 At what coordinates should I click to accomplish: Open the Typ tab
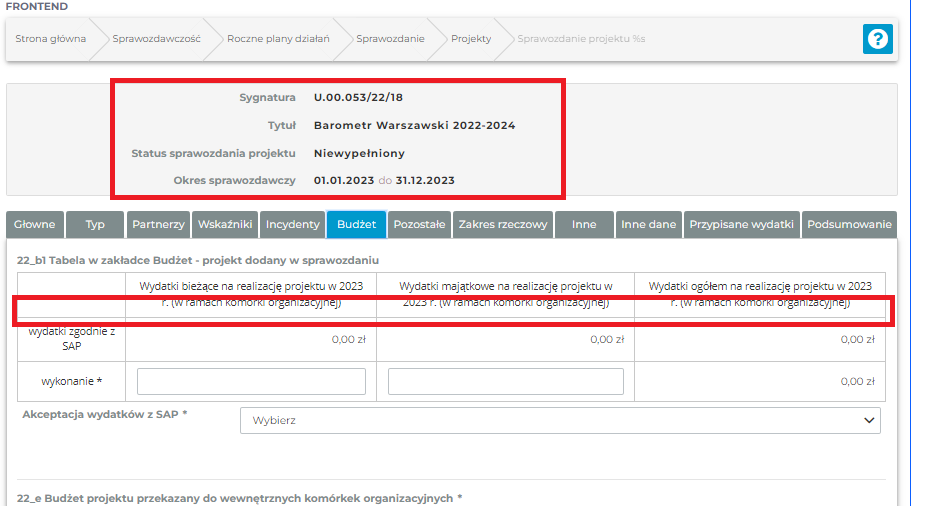pos(95,225)
